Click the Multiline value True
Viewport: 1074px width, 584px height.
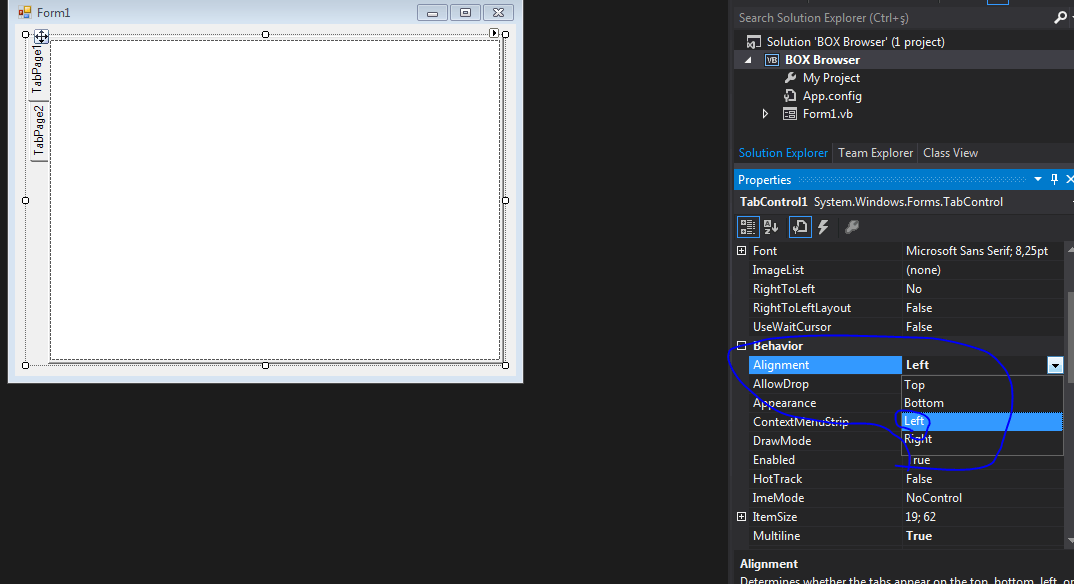tap(919, 536)
